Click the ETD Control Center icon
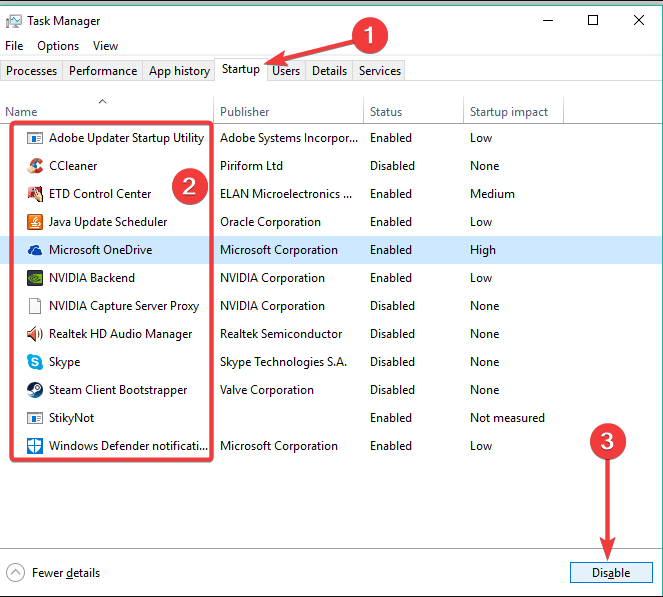 [x=35, y=194]
